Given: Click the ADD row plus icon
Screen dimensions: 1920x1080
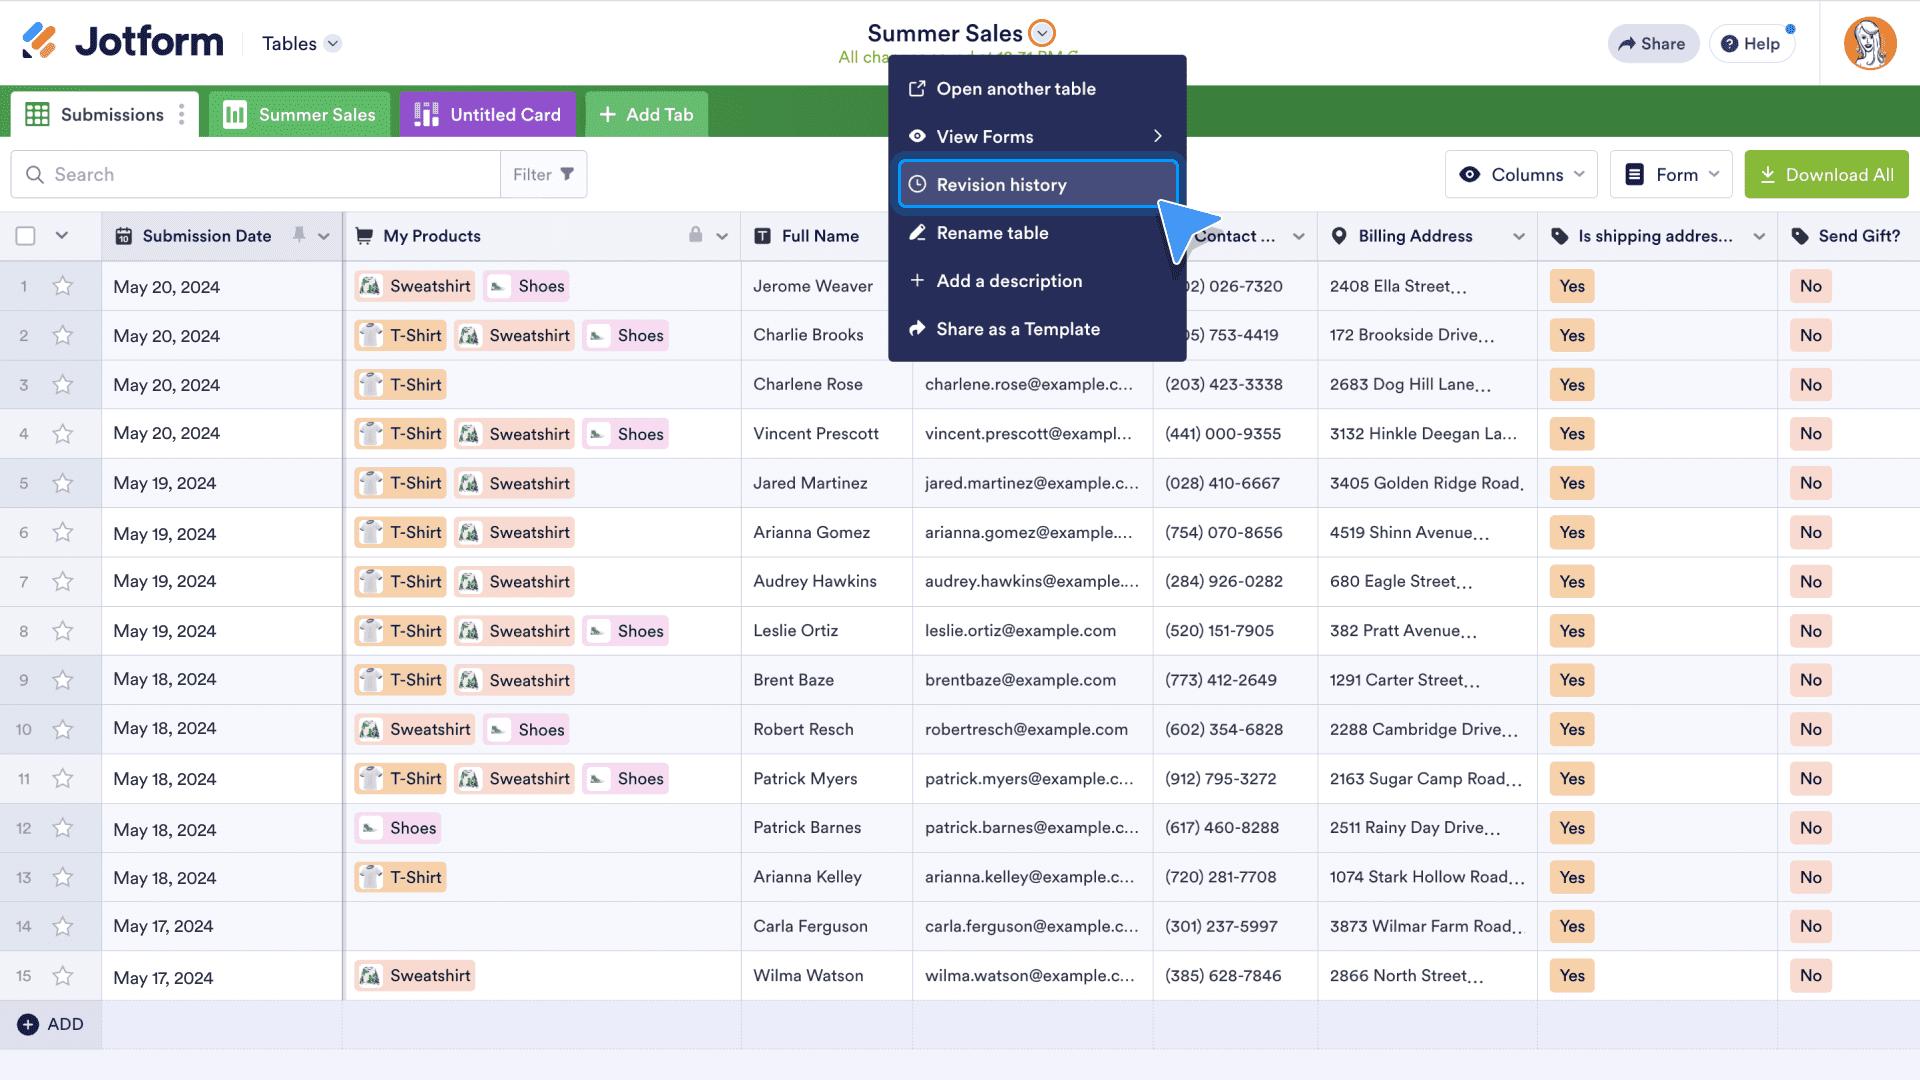Looking at the screenshot, I should click(28, 1024).
